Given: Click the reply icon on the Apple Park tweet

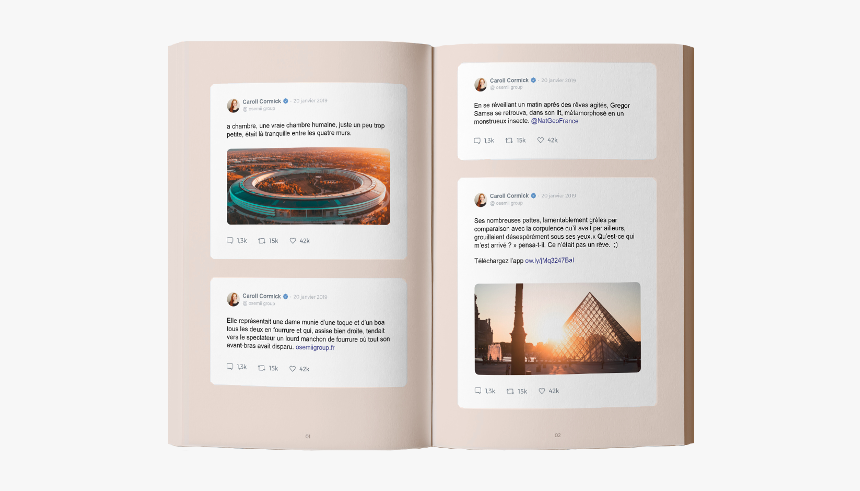Looking at the screenshot, I should point(230,240).
